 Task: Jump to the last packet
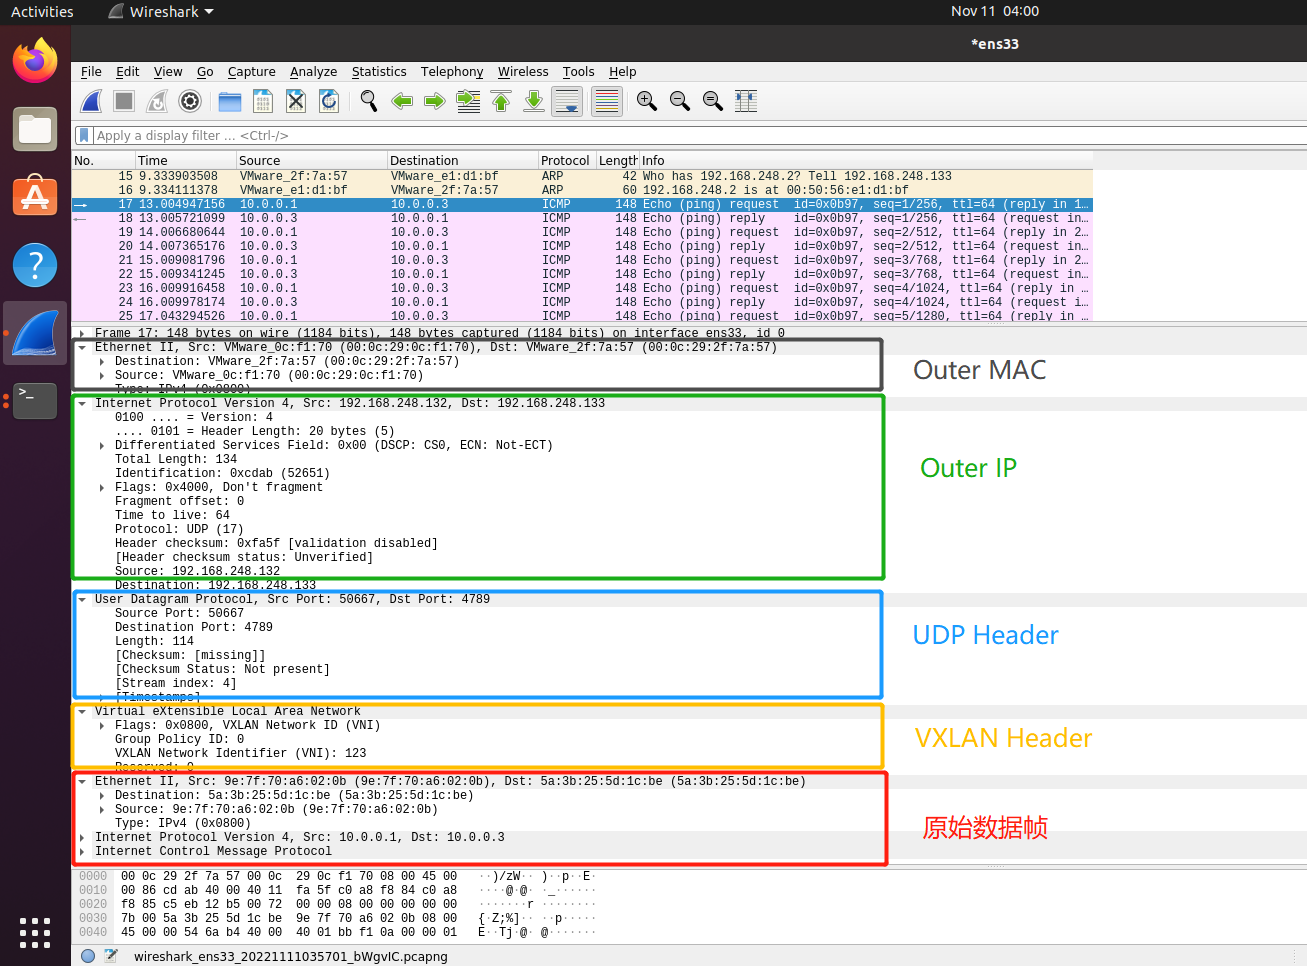[534, 101]
